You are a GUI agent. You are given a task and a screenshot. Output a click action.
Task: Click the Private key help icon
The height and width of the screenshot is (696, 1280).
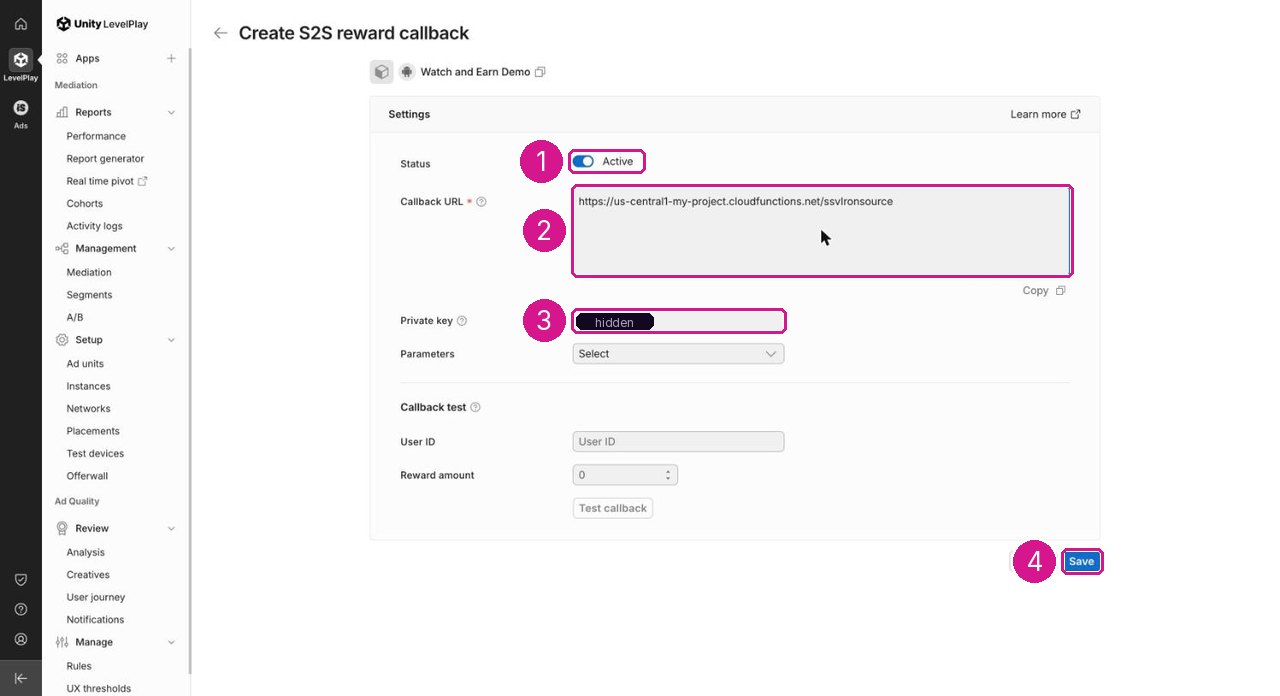point(462,321)
